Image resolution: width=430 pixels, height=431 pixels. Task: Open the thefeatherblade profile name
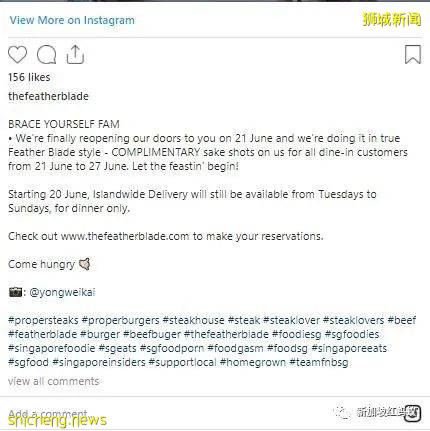click(48, 96)
